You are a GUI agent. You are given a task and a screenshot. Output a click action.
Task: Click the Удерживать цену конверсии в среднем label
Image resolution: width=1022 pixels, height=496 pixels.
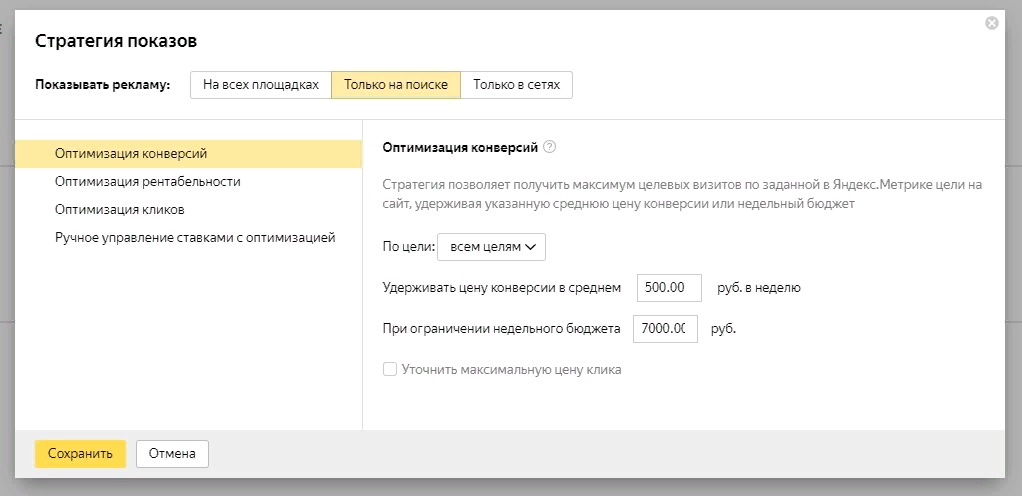coord(502,288)
